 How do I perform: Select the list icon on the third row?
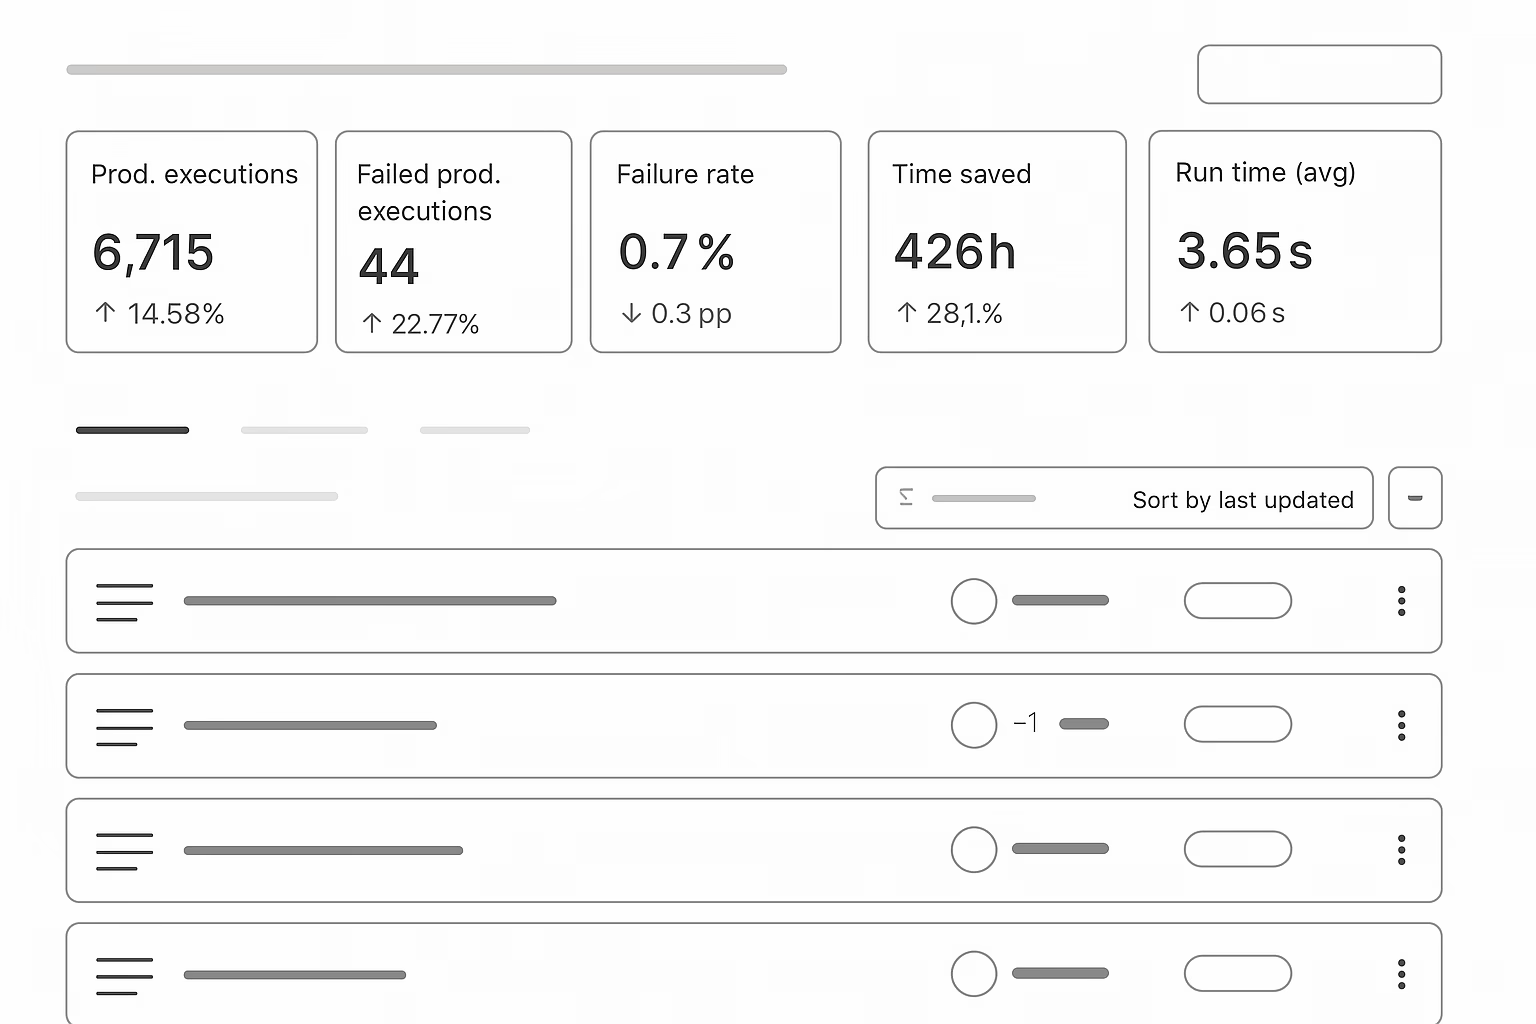(124, 851)
